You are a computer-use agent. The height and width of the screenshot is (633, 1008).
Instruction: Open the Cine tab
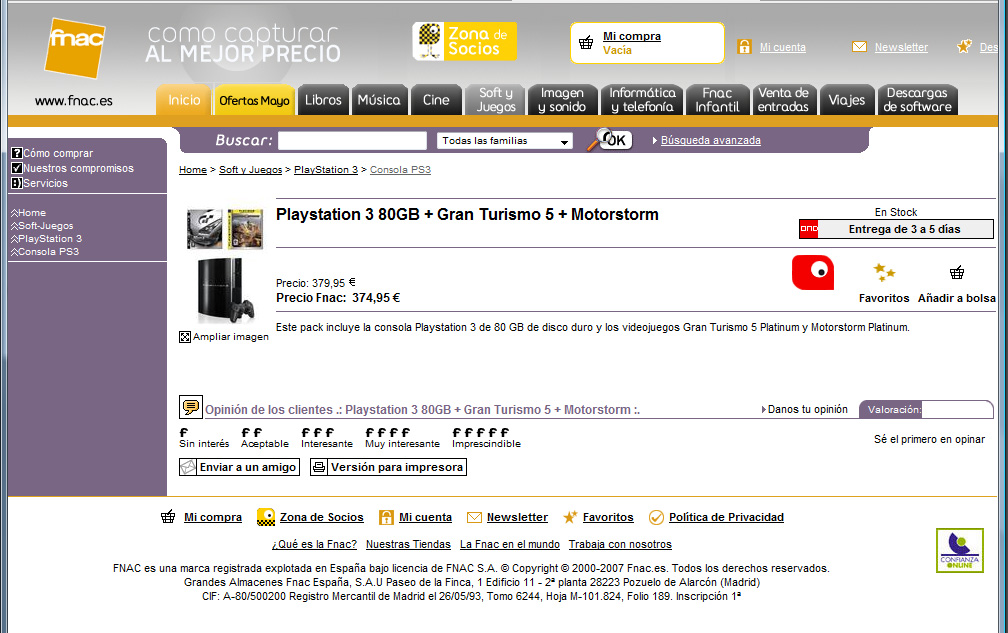pos(436,100)
